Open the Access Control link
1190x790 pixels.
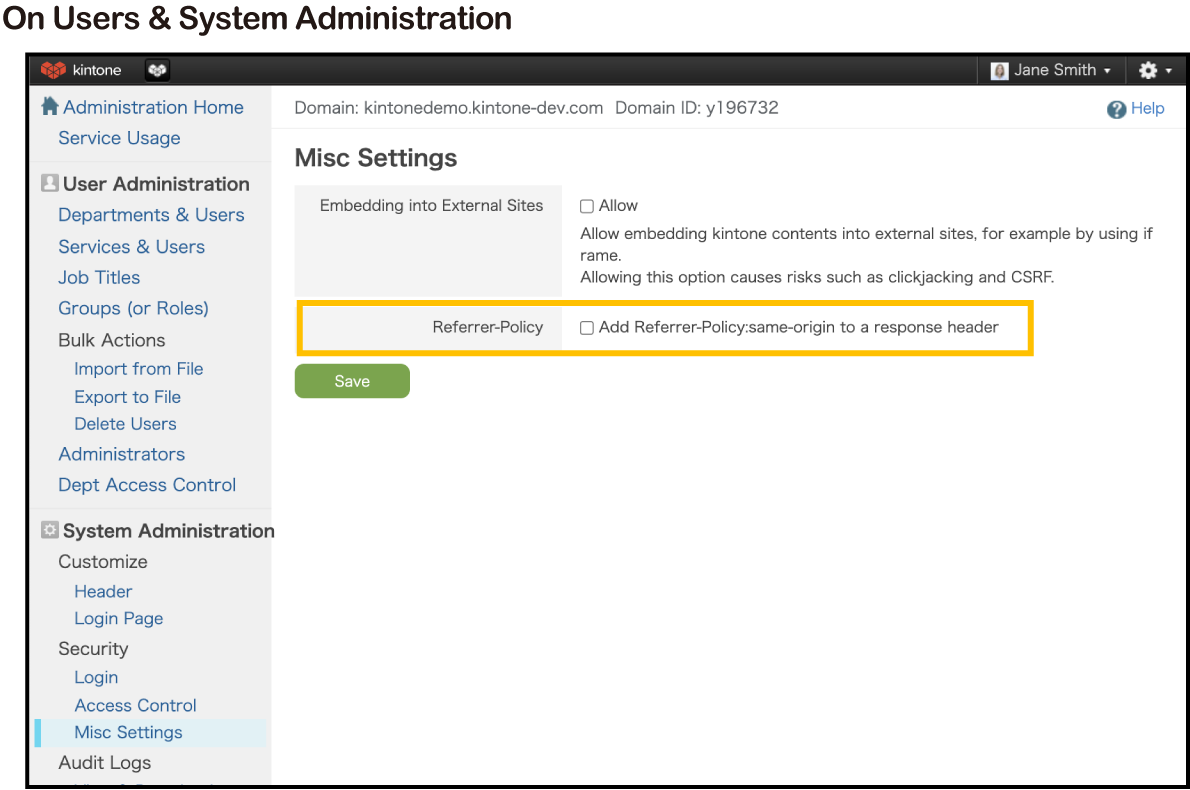tap(135, 705)
